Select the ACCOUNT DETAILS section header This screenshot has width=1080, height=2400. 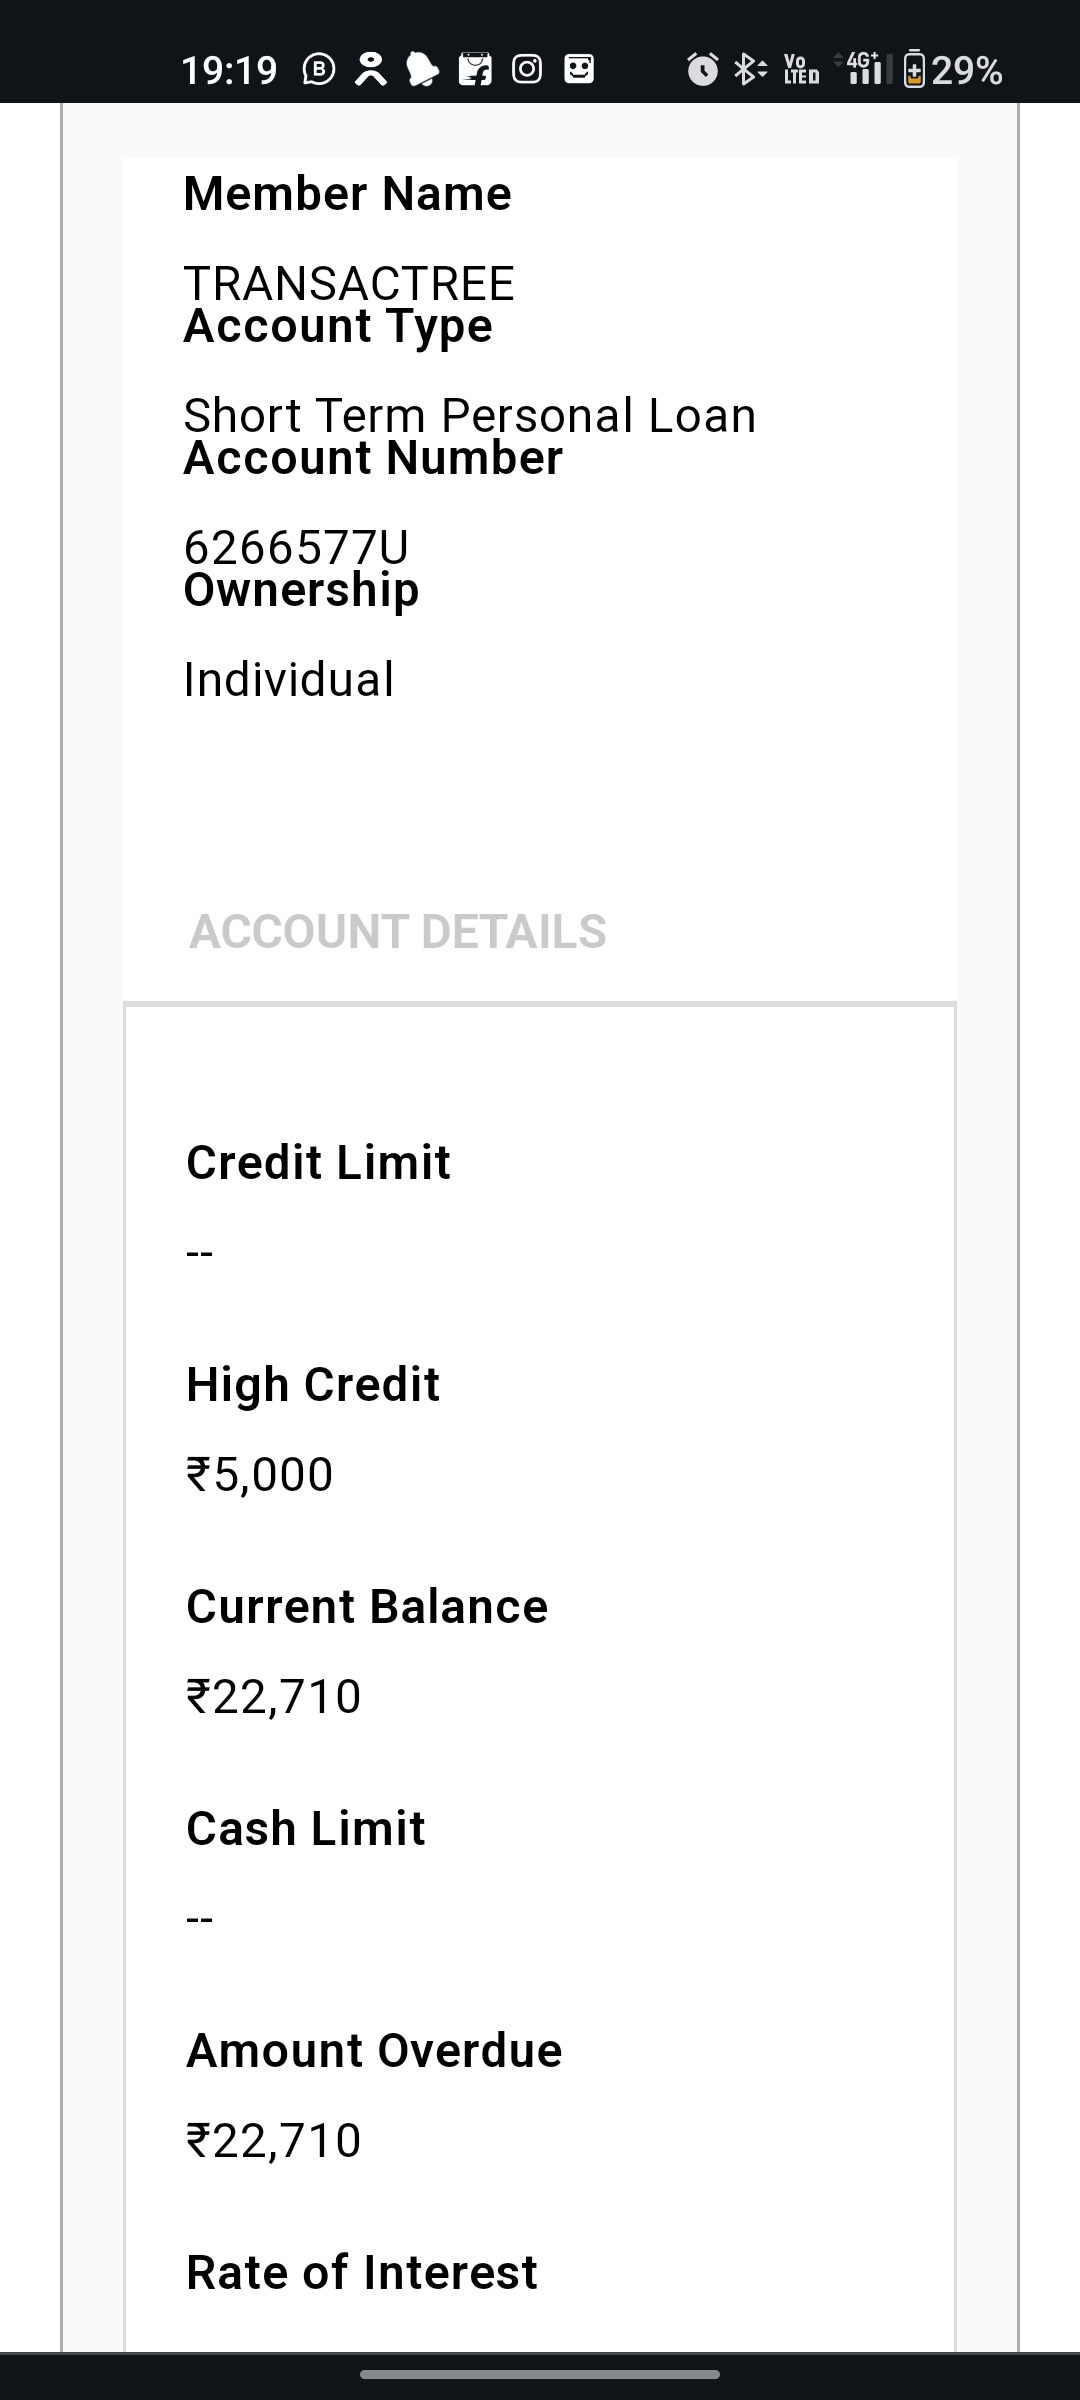[398, 931]
